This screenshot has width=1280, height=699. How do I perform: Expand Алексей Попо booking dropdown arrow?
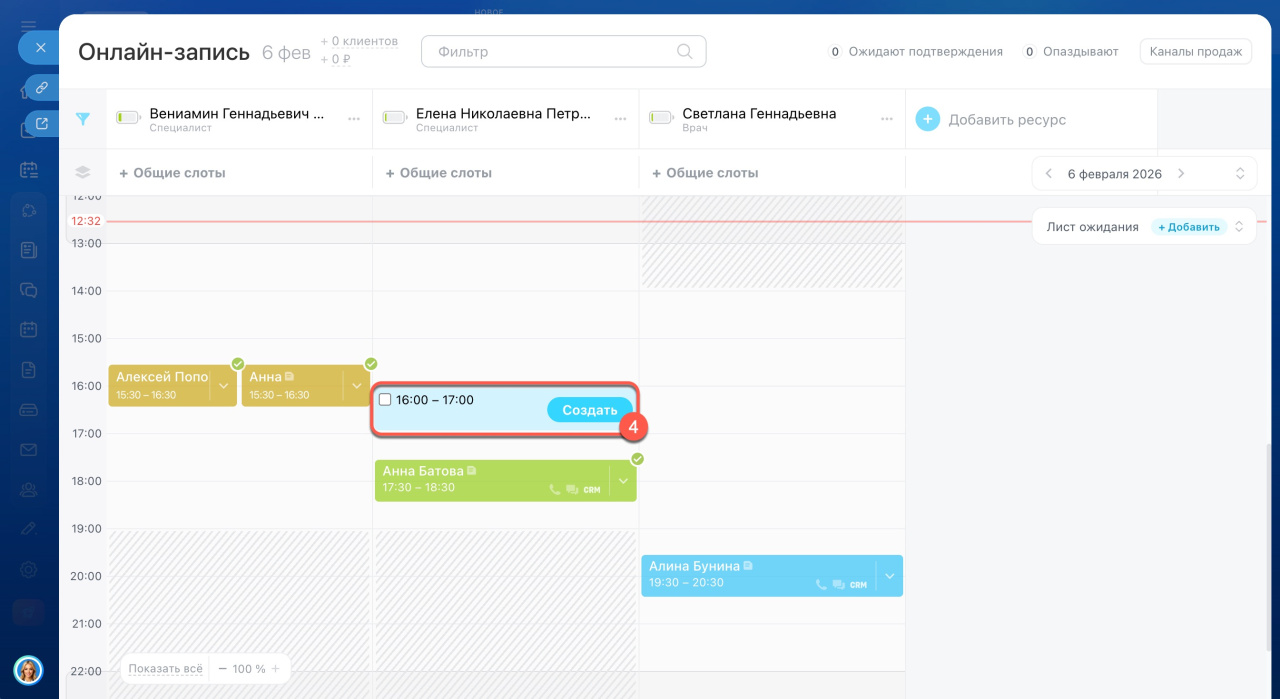point(224,386)
